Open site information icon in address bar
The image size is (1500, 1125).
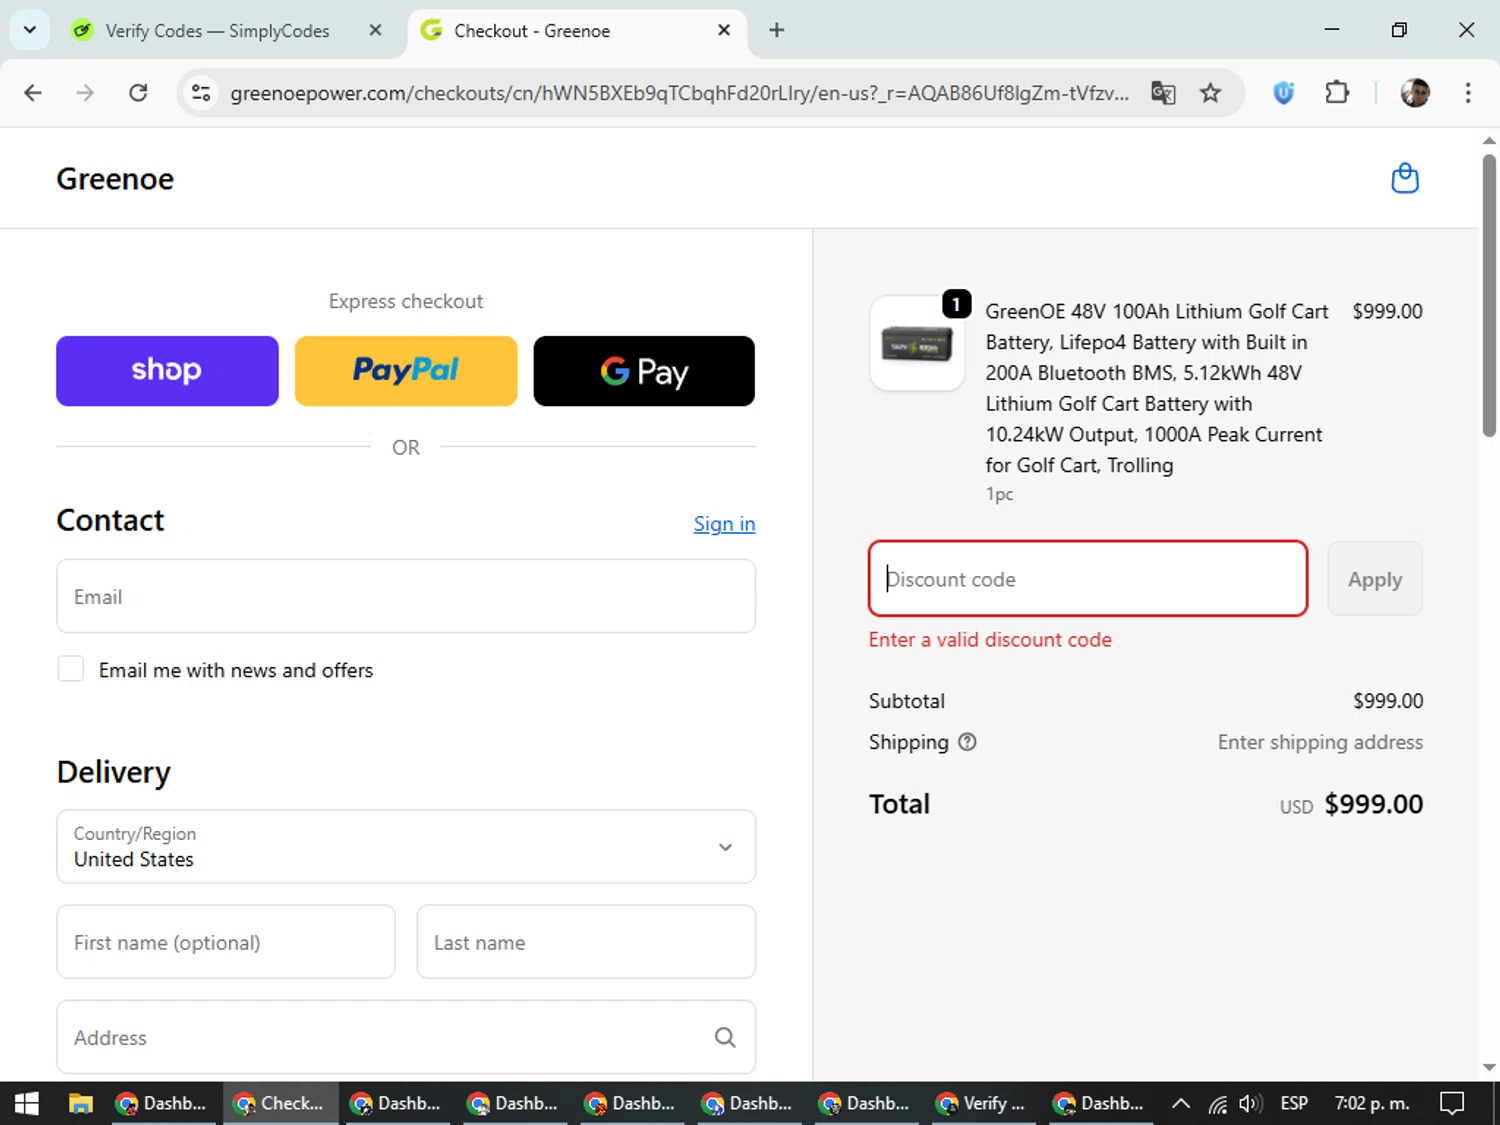coord(201,93)
